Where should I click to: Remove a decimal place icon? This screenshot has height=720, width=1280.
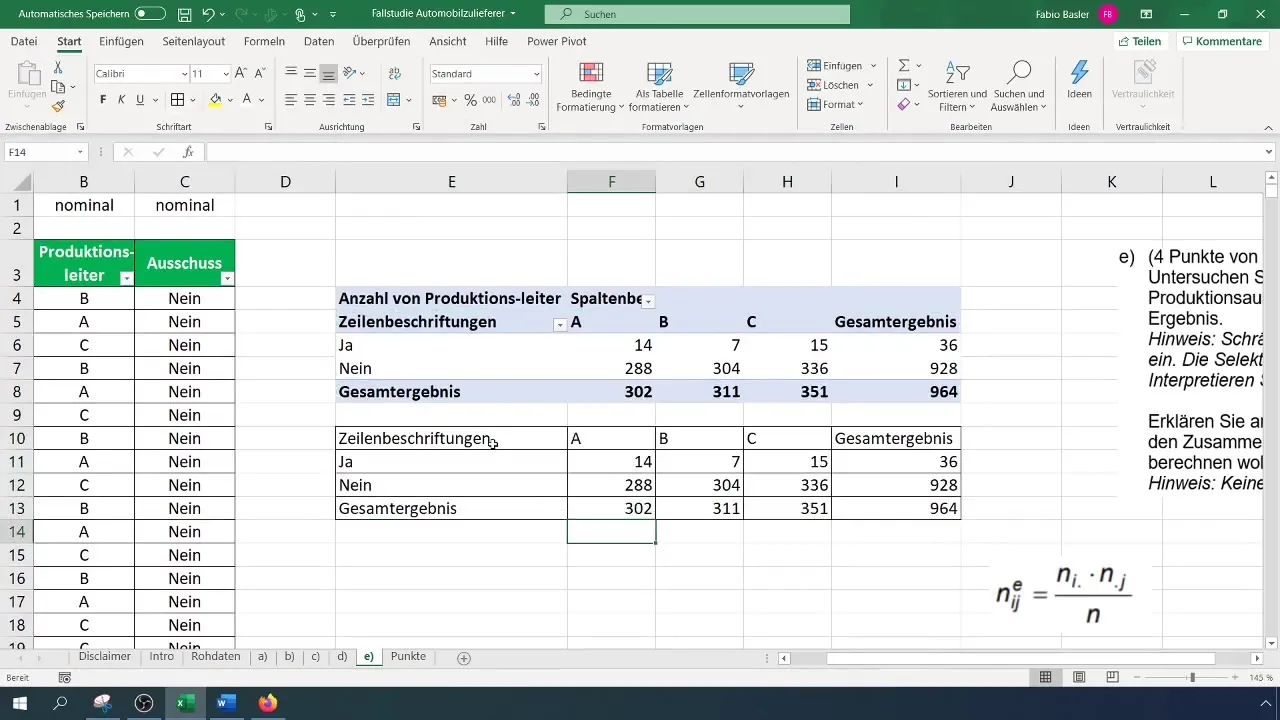[534, 100]
